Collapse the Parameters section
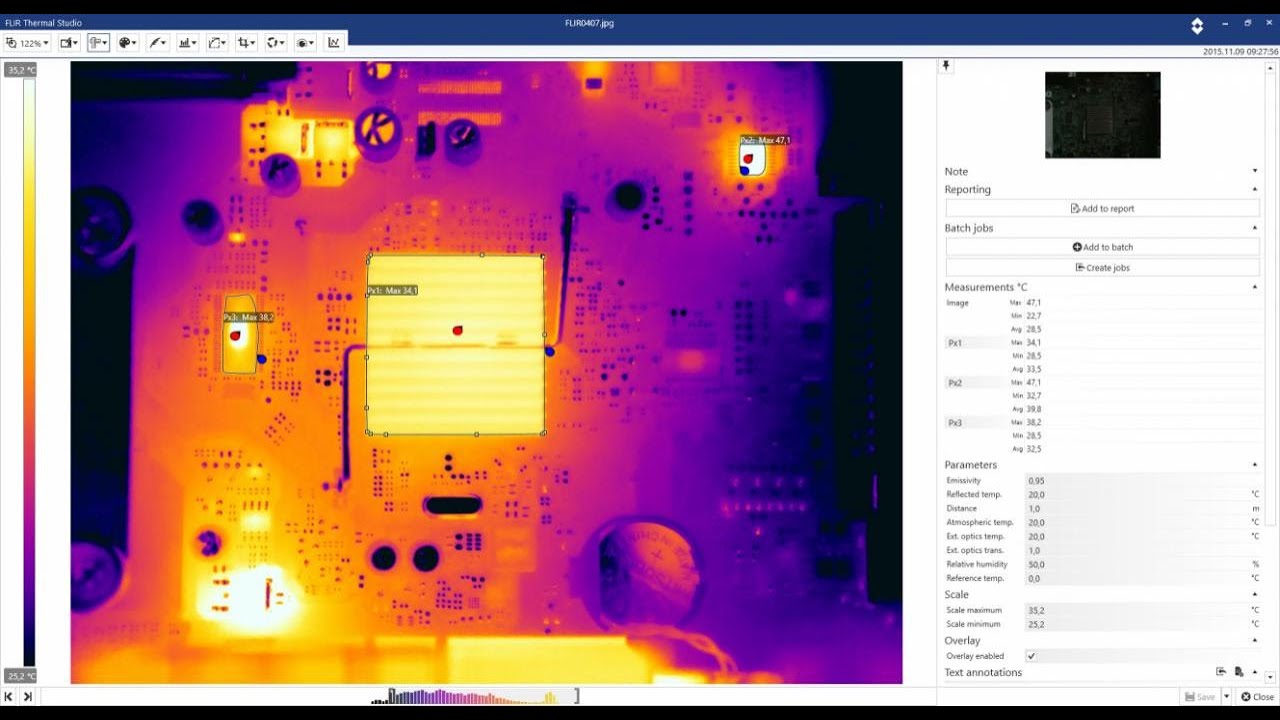 click(1255, 465)
